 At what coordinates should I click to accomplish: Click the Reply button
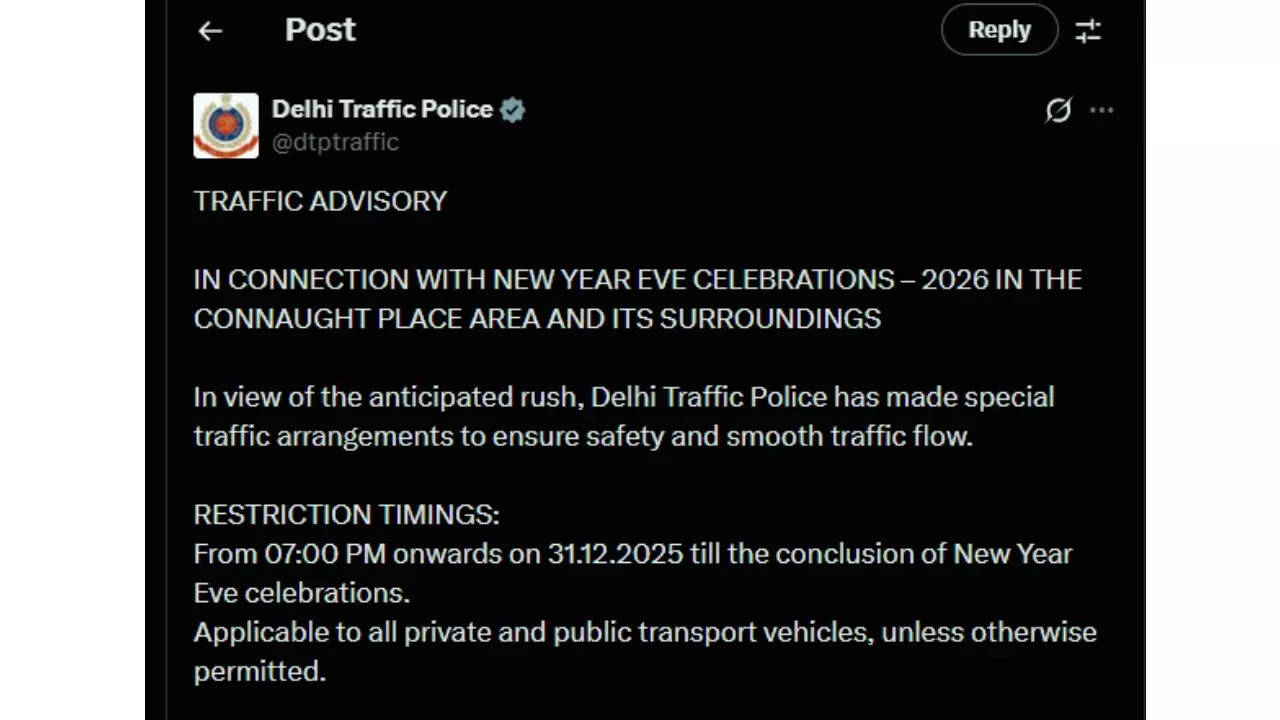click(999, 30)
